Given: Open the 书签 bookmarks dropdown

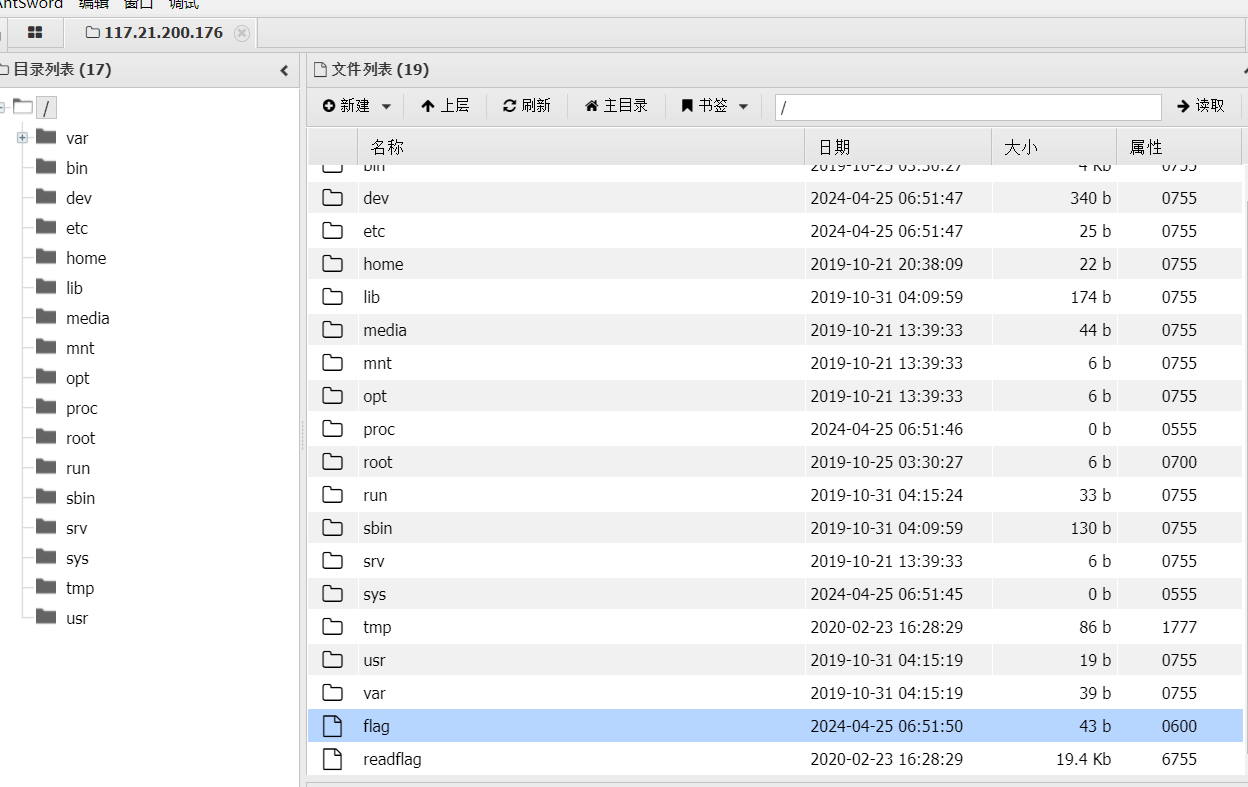Looking at the screenshot, I should click(714, 106).
